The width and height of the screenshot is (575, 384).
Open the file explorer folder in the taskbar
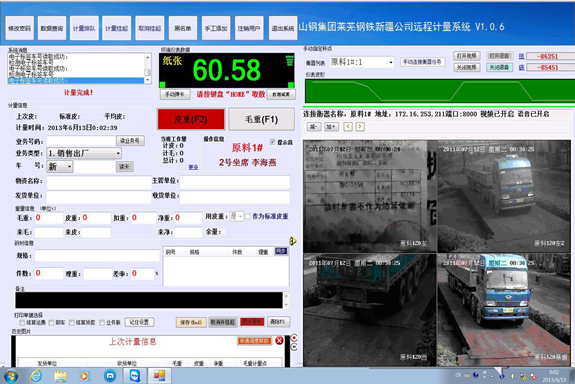tap(61, 376)
